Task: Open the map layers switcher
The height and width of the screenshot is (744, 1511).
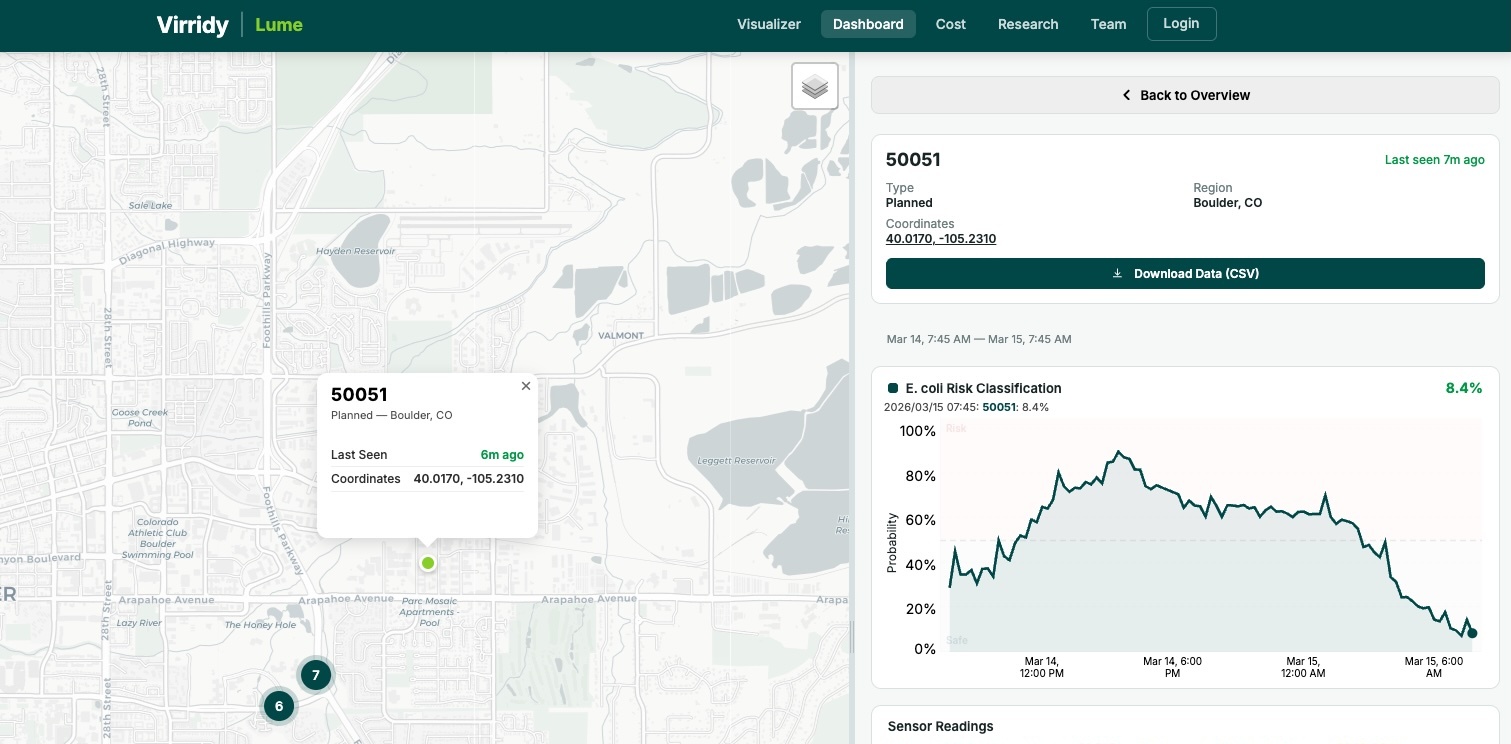Action: point(814,86)
